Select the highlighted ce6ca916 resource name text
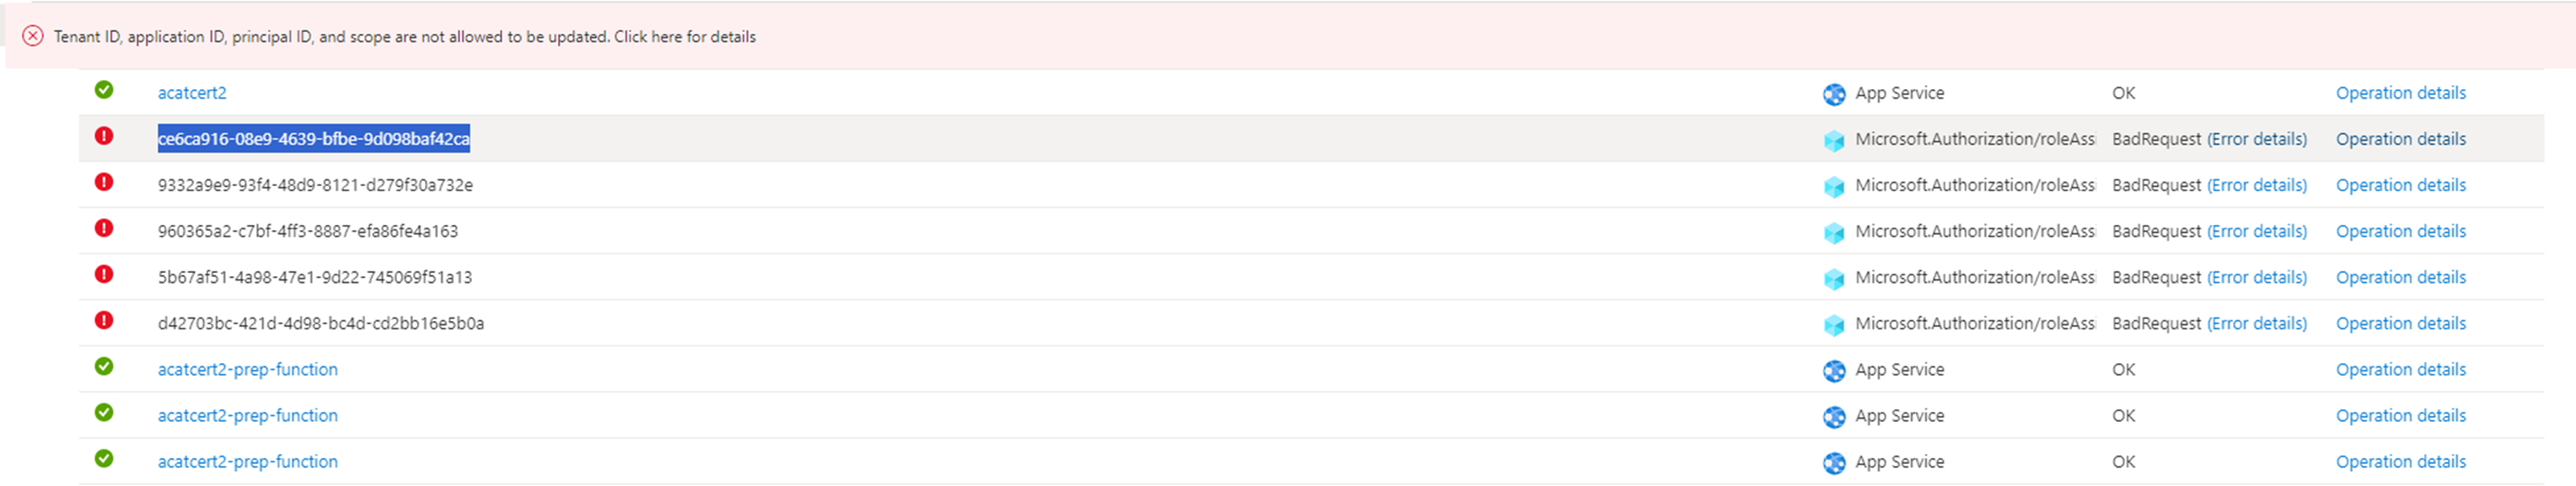This screenshot has width=2576, height=486. (x=314, y=139)
